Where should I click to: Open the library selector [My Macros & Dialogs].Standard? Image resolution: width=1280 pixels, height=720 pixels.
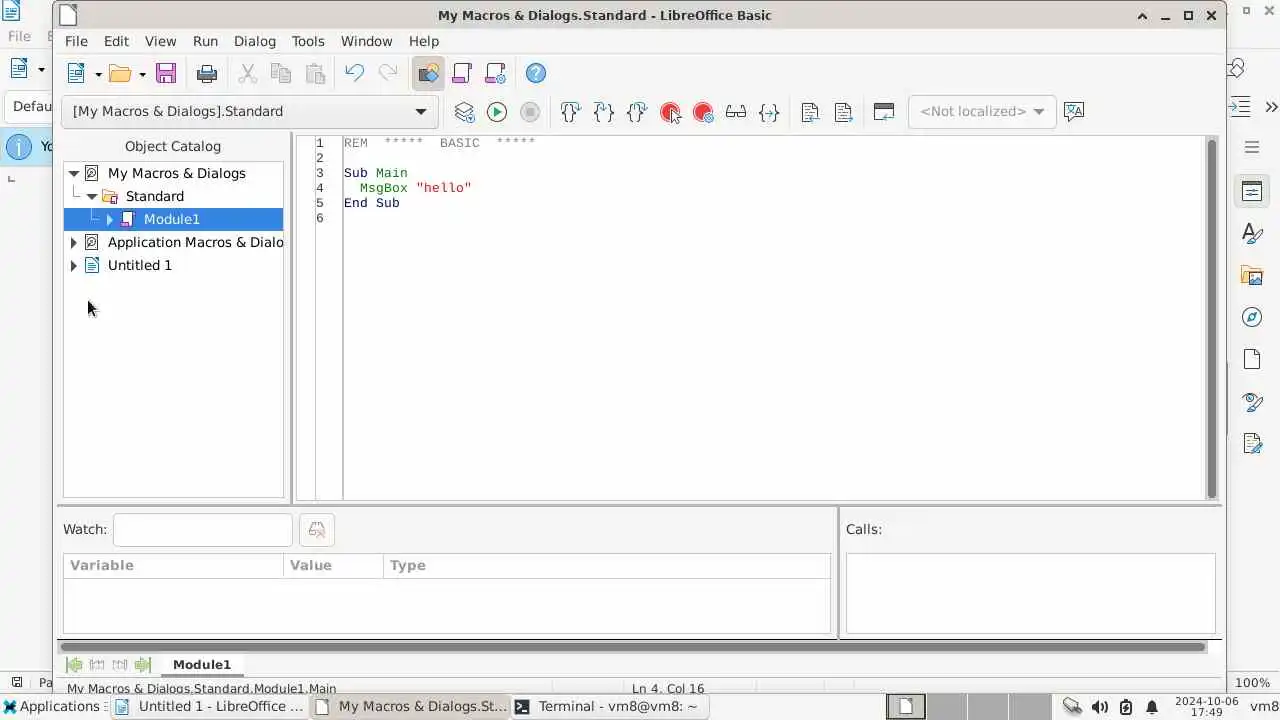coord(250,111)
